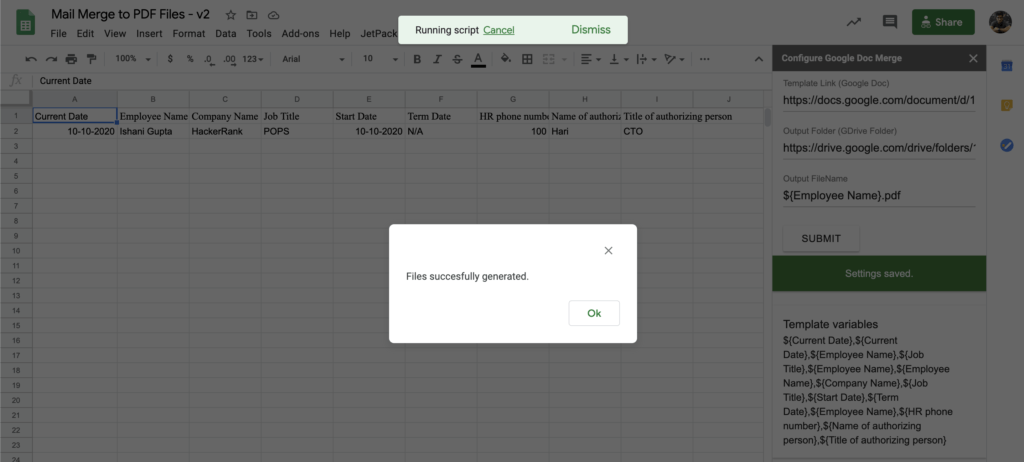The height and width of the screenshot is (462, 1024).
Task: Open the Tools menu
Action: pyautogui.click(x=259, y=33)
